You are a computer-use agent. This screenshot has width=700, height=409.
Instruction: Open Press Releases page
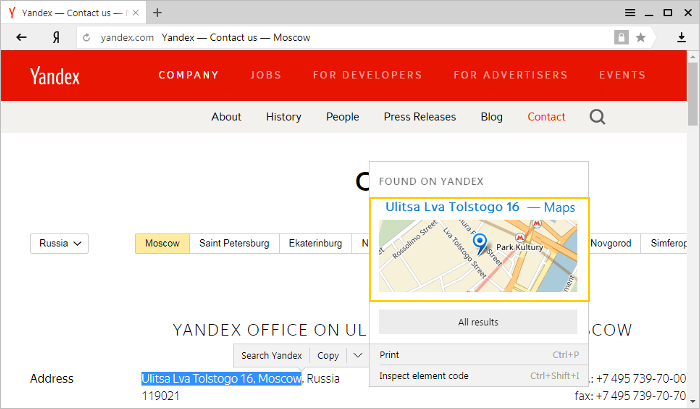[420, 117]
